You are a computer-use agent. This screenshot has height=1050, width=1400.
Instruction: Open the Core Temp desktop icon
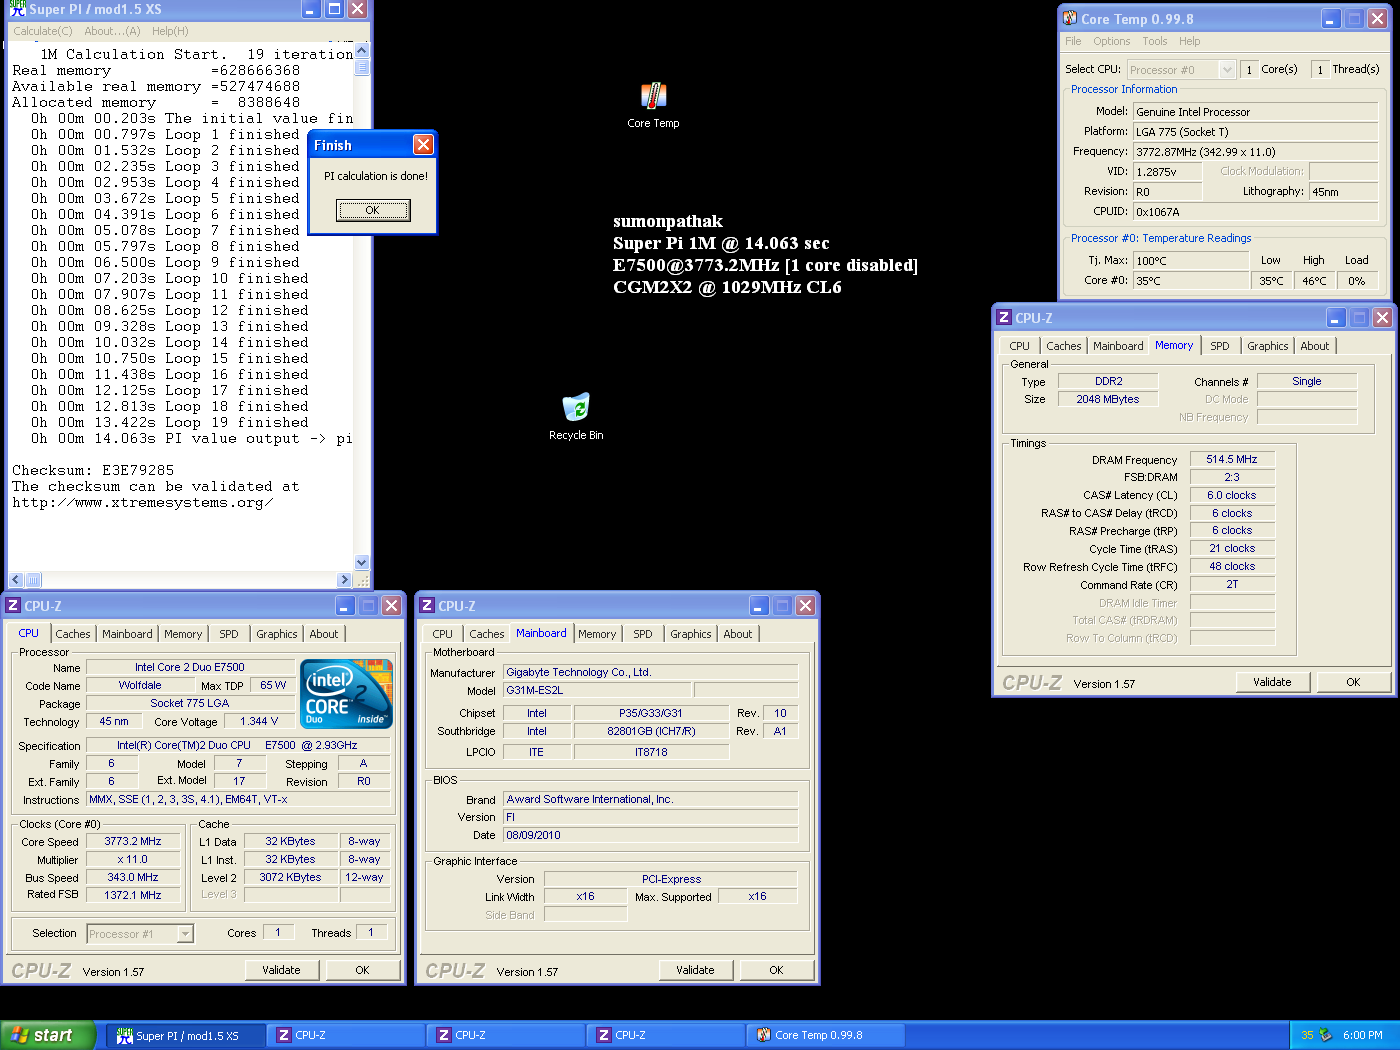[653, 105]
